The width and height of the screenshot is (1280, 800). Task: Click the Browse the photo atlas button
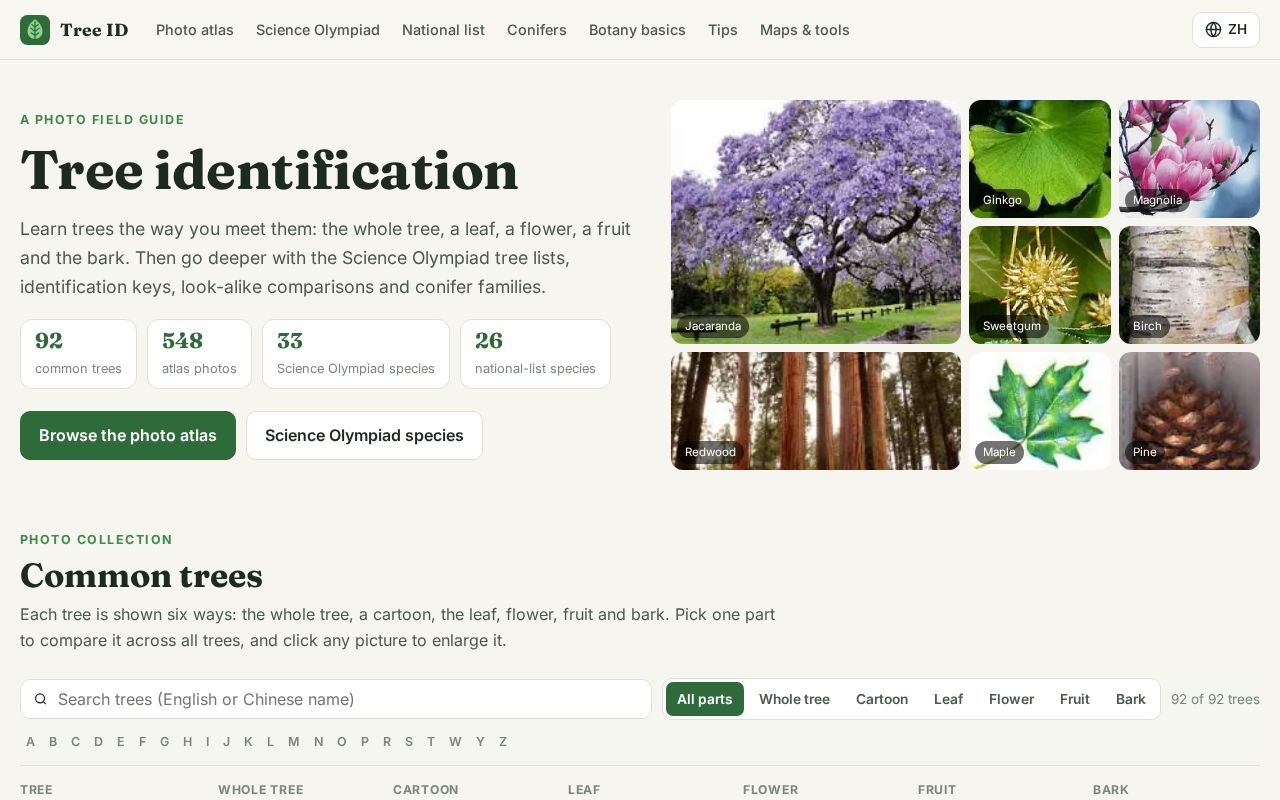click(128, 435)
